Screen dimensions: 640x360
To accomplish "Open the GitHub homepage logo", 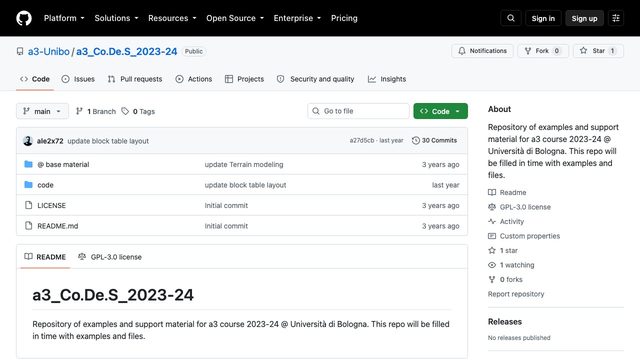I will pos(24,18).
